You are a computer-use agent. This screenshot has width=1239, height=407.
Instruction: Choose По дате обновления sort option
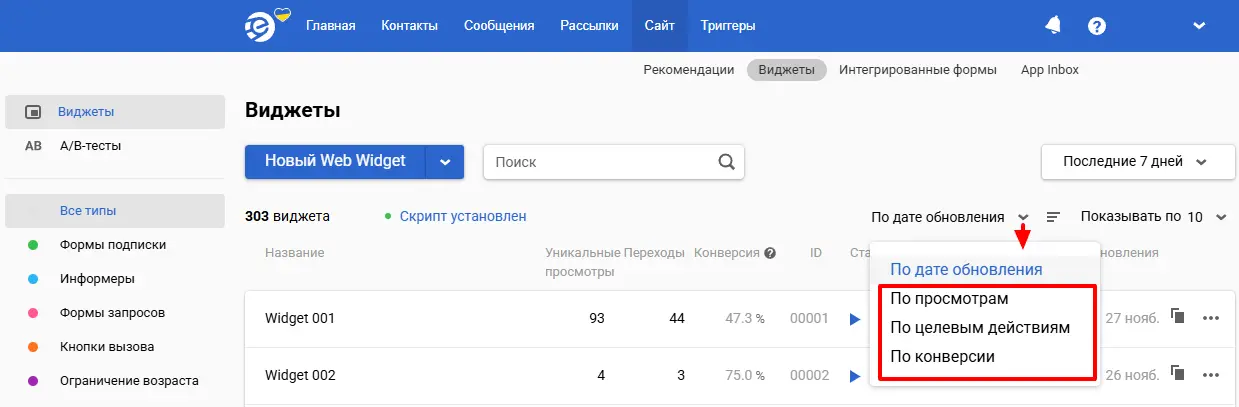[x=966, y=270]
